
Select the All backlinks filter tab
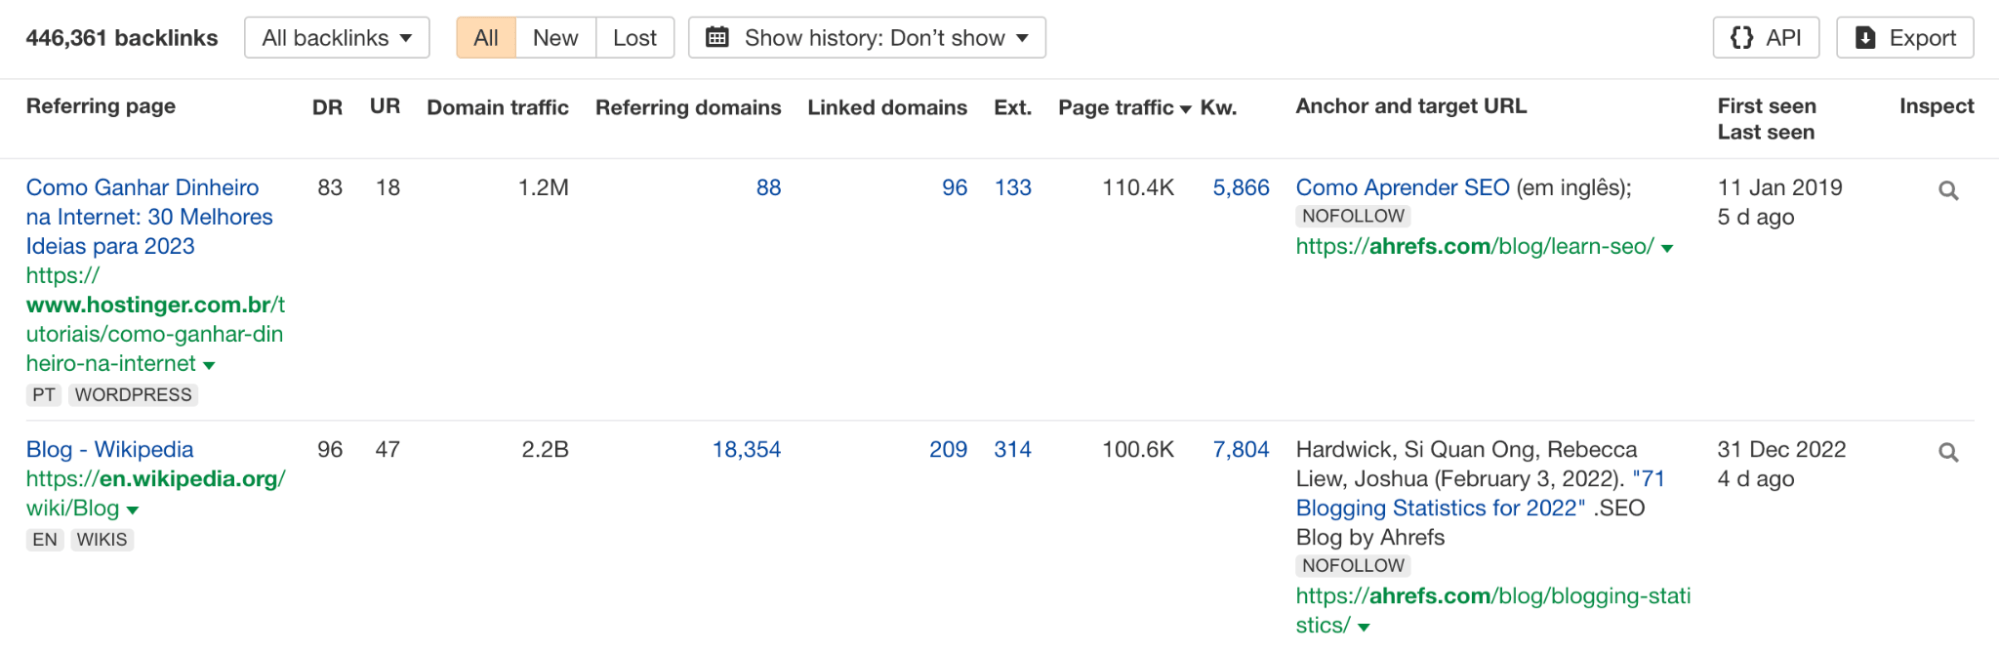click(486, 38)
